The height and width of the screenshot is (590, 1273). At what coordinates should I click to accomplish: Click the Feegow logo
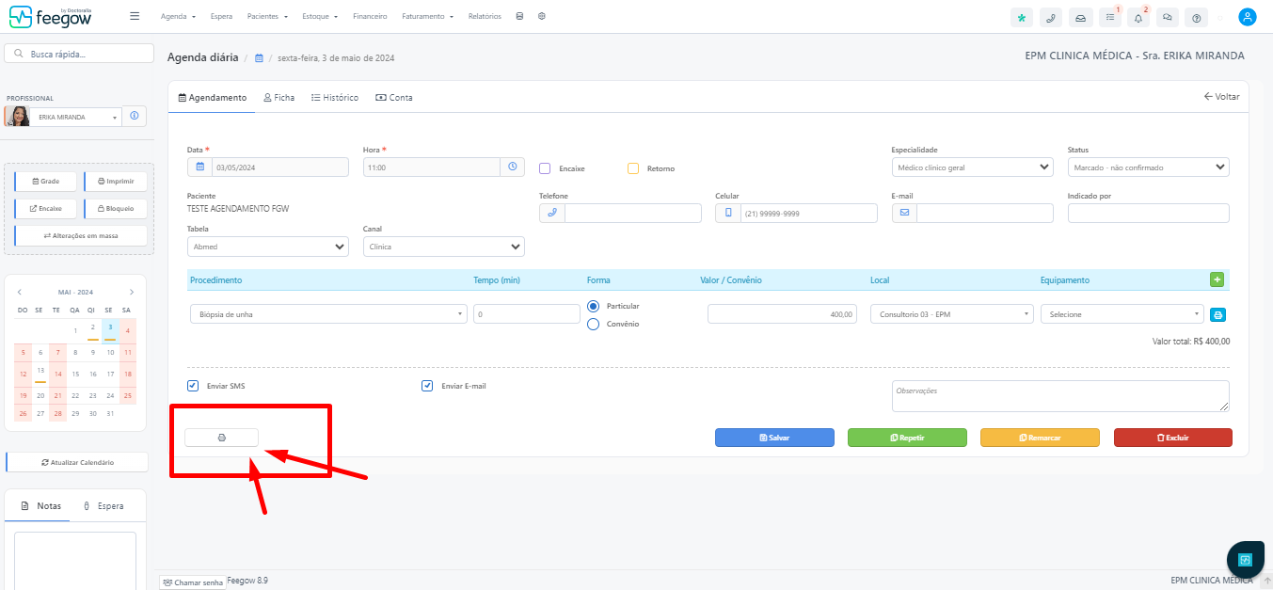click(51, 16)
